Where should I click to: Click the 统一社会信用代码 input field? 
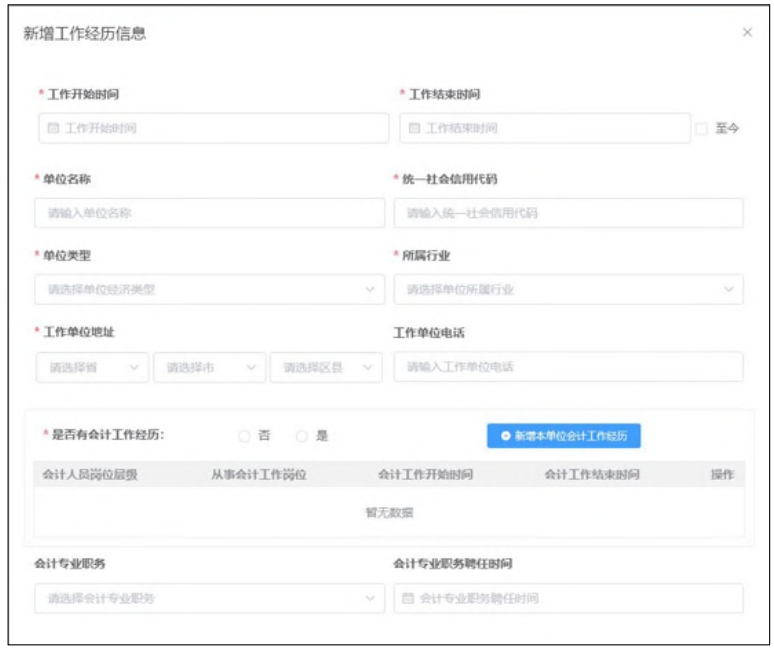click(x=568, y=213)
